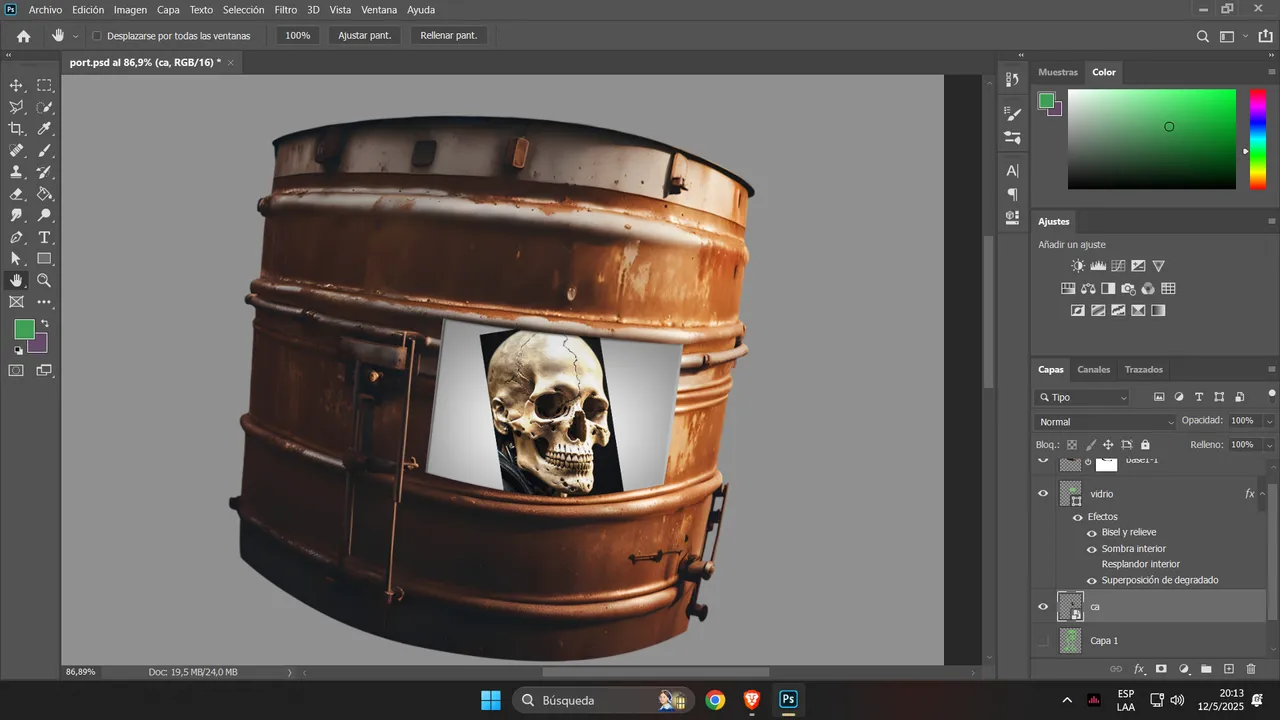The image size is (1280, 720).
Task: Hide the ca layer
Action: click(1043, 607)
